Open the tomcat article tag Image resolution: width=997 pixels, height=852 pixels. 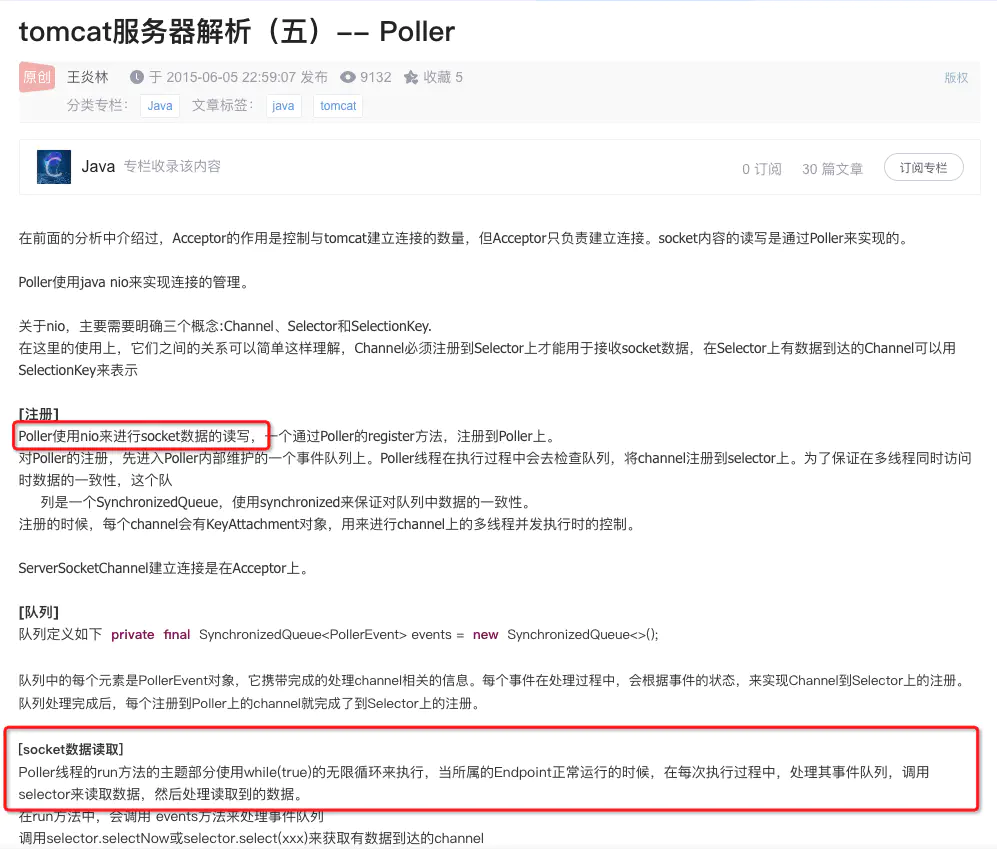point(338,106)
